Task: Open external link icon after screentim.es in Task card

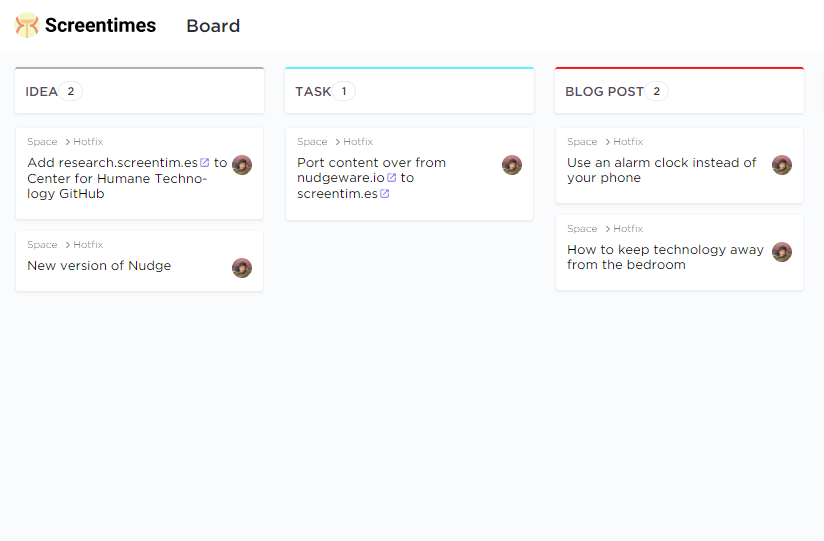Action: click(385, 193)
